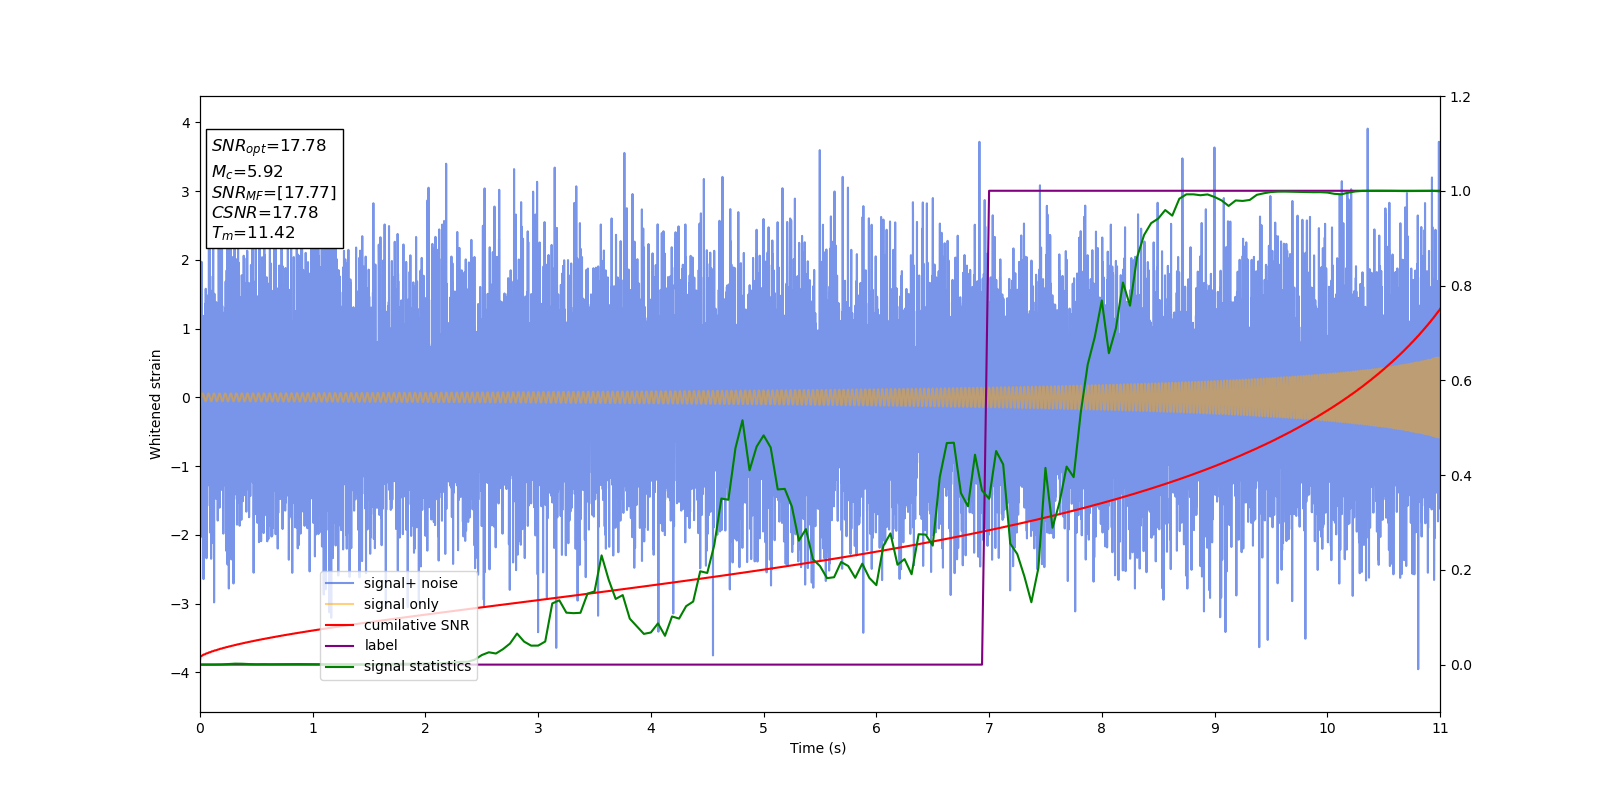Click the 'cumilative SNR' legend label
1600x800 pixels.
pyautogui.click(x=416, y=625)
